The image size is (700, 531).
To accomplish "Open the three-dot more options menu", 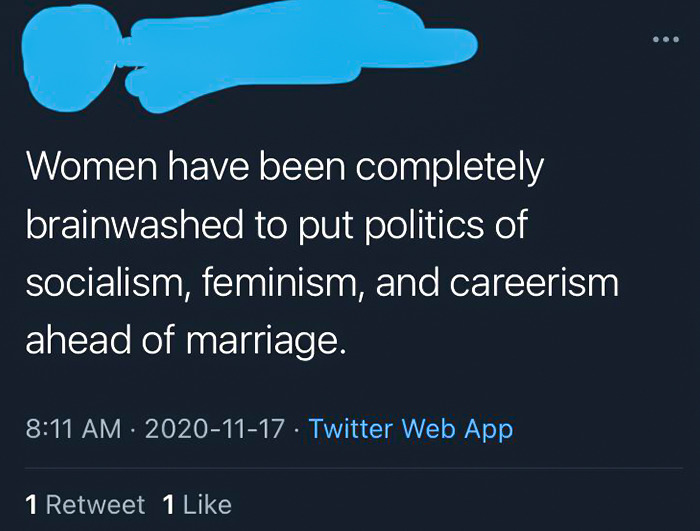I will point(664,40).
